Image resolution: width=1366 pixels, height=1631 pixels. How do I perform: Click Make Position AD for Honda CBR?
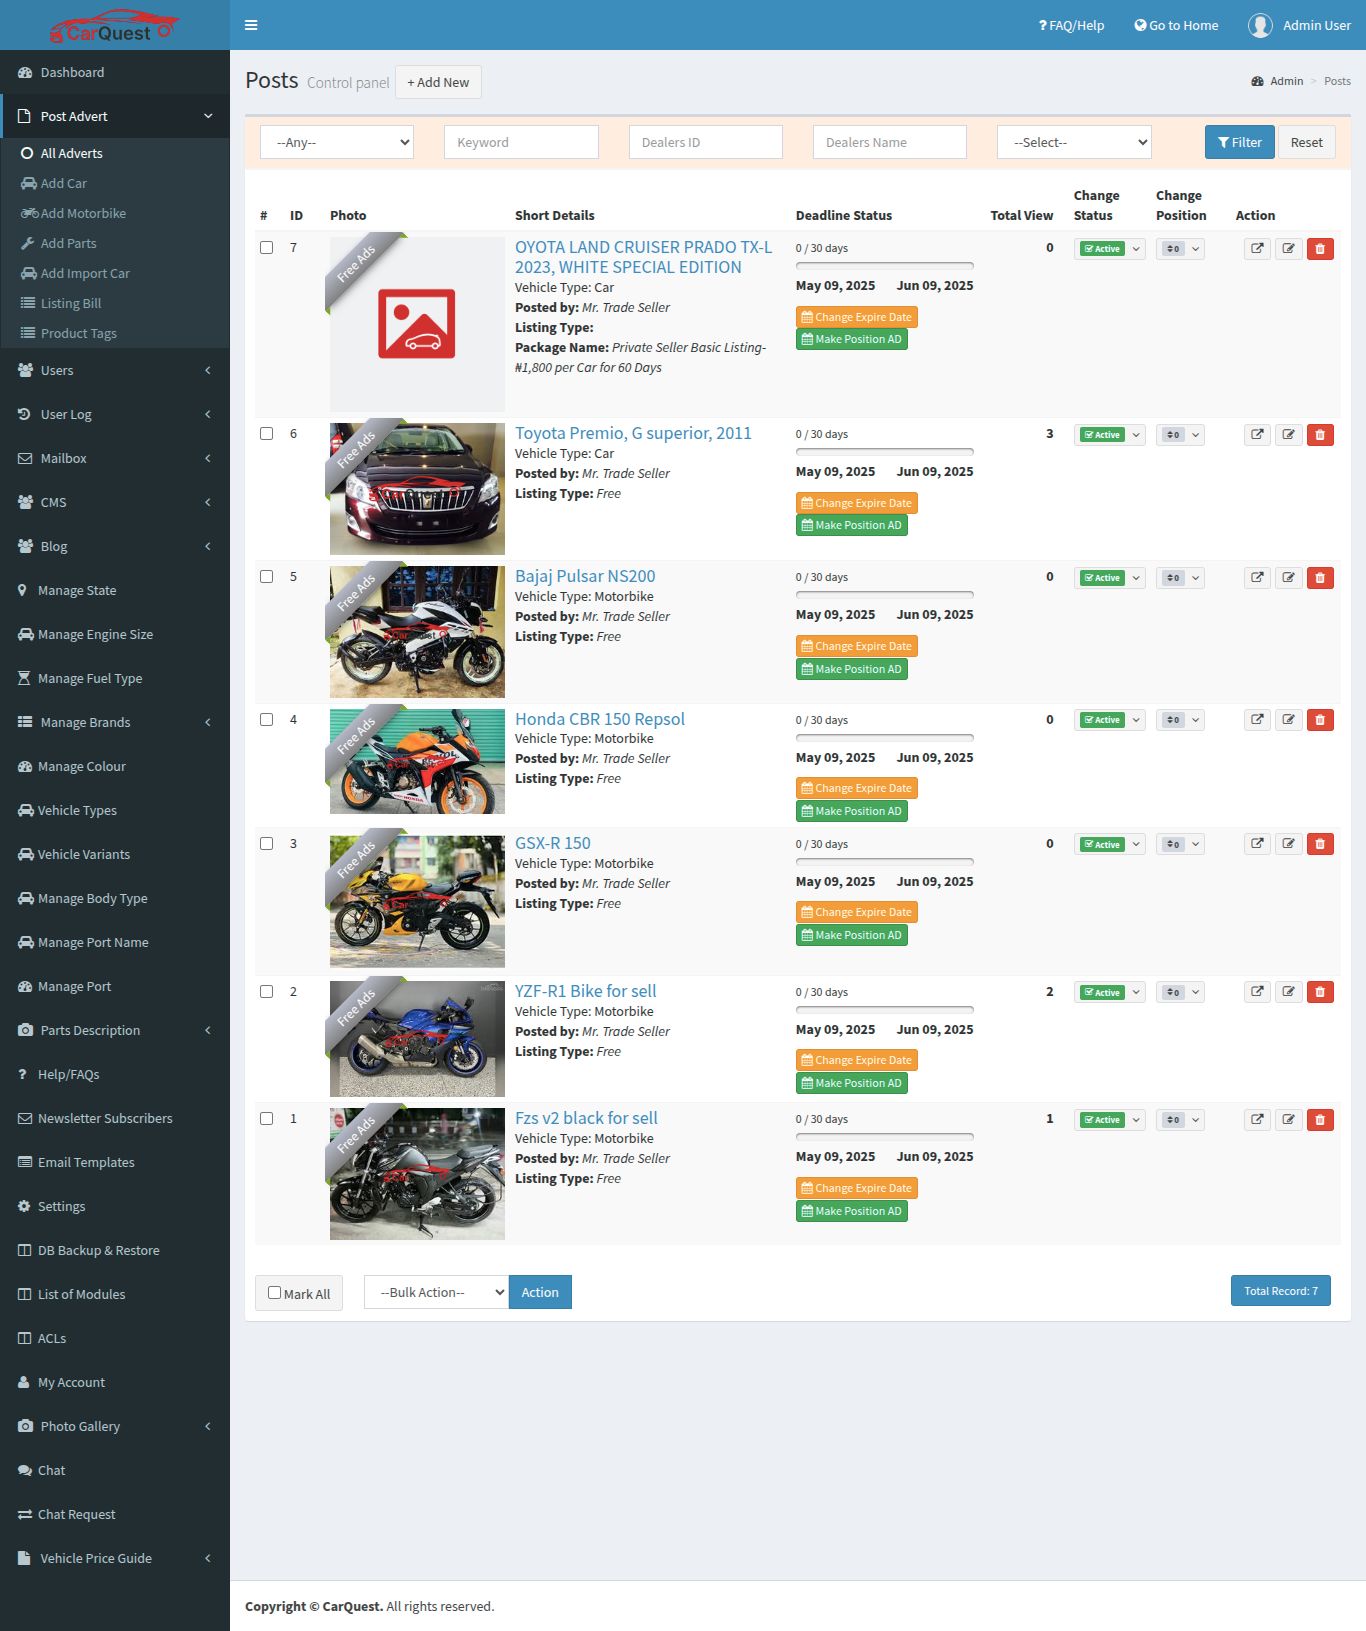pyautogui.click(x=851, y=811)
